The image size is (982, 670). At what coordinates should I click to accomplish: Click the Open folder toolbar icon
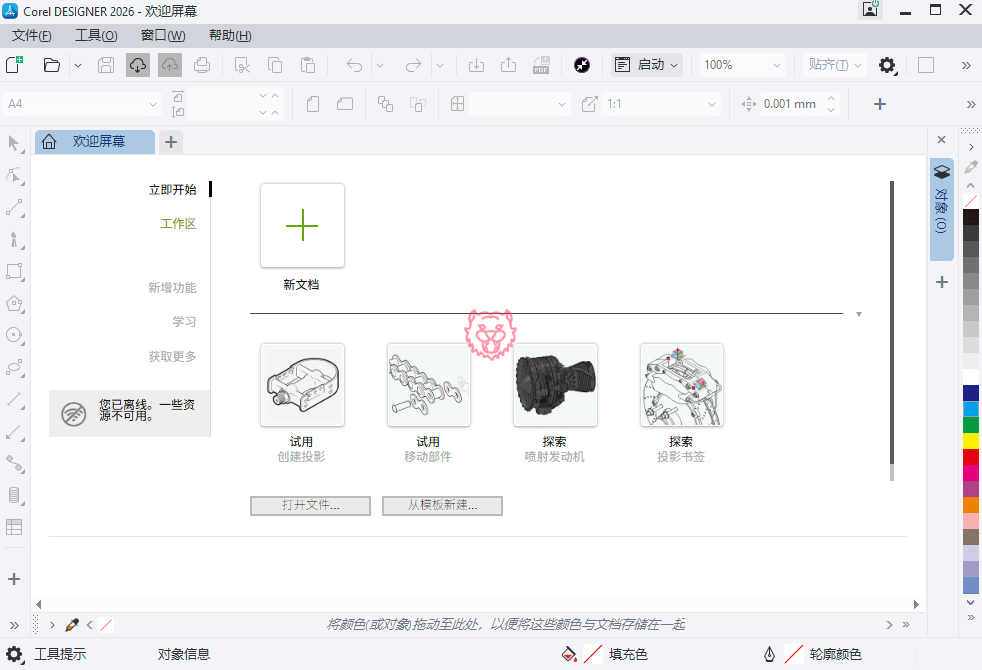pyautogui.click(x=51, y=65)
